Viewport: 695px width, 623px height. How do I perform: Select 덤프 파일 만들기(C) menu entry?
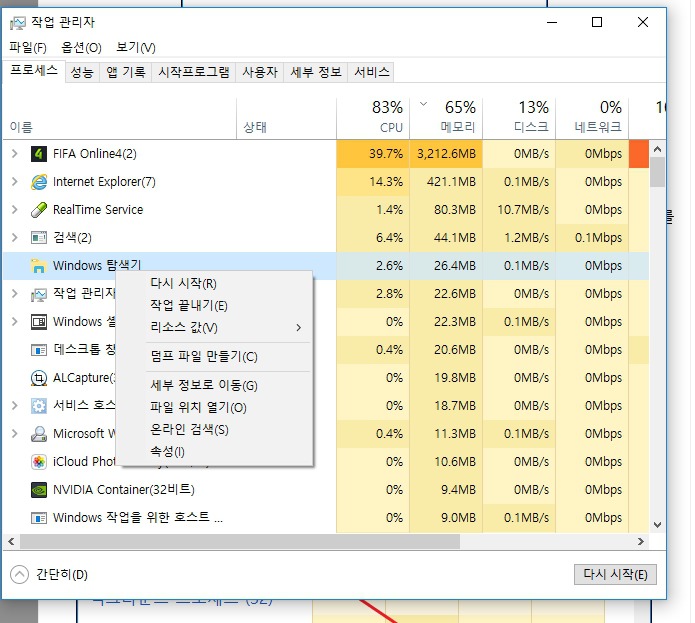(215, 357)
